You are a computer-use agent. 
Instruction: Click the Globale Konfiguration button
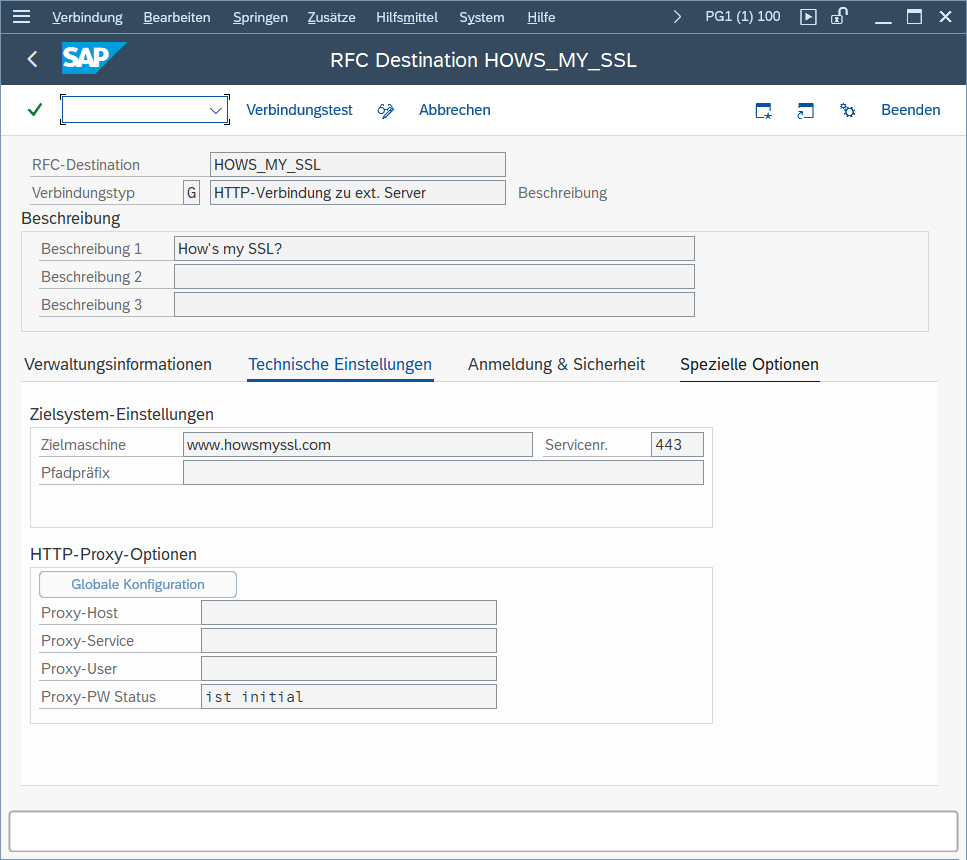138,584
